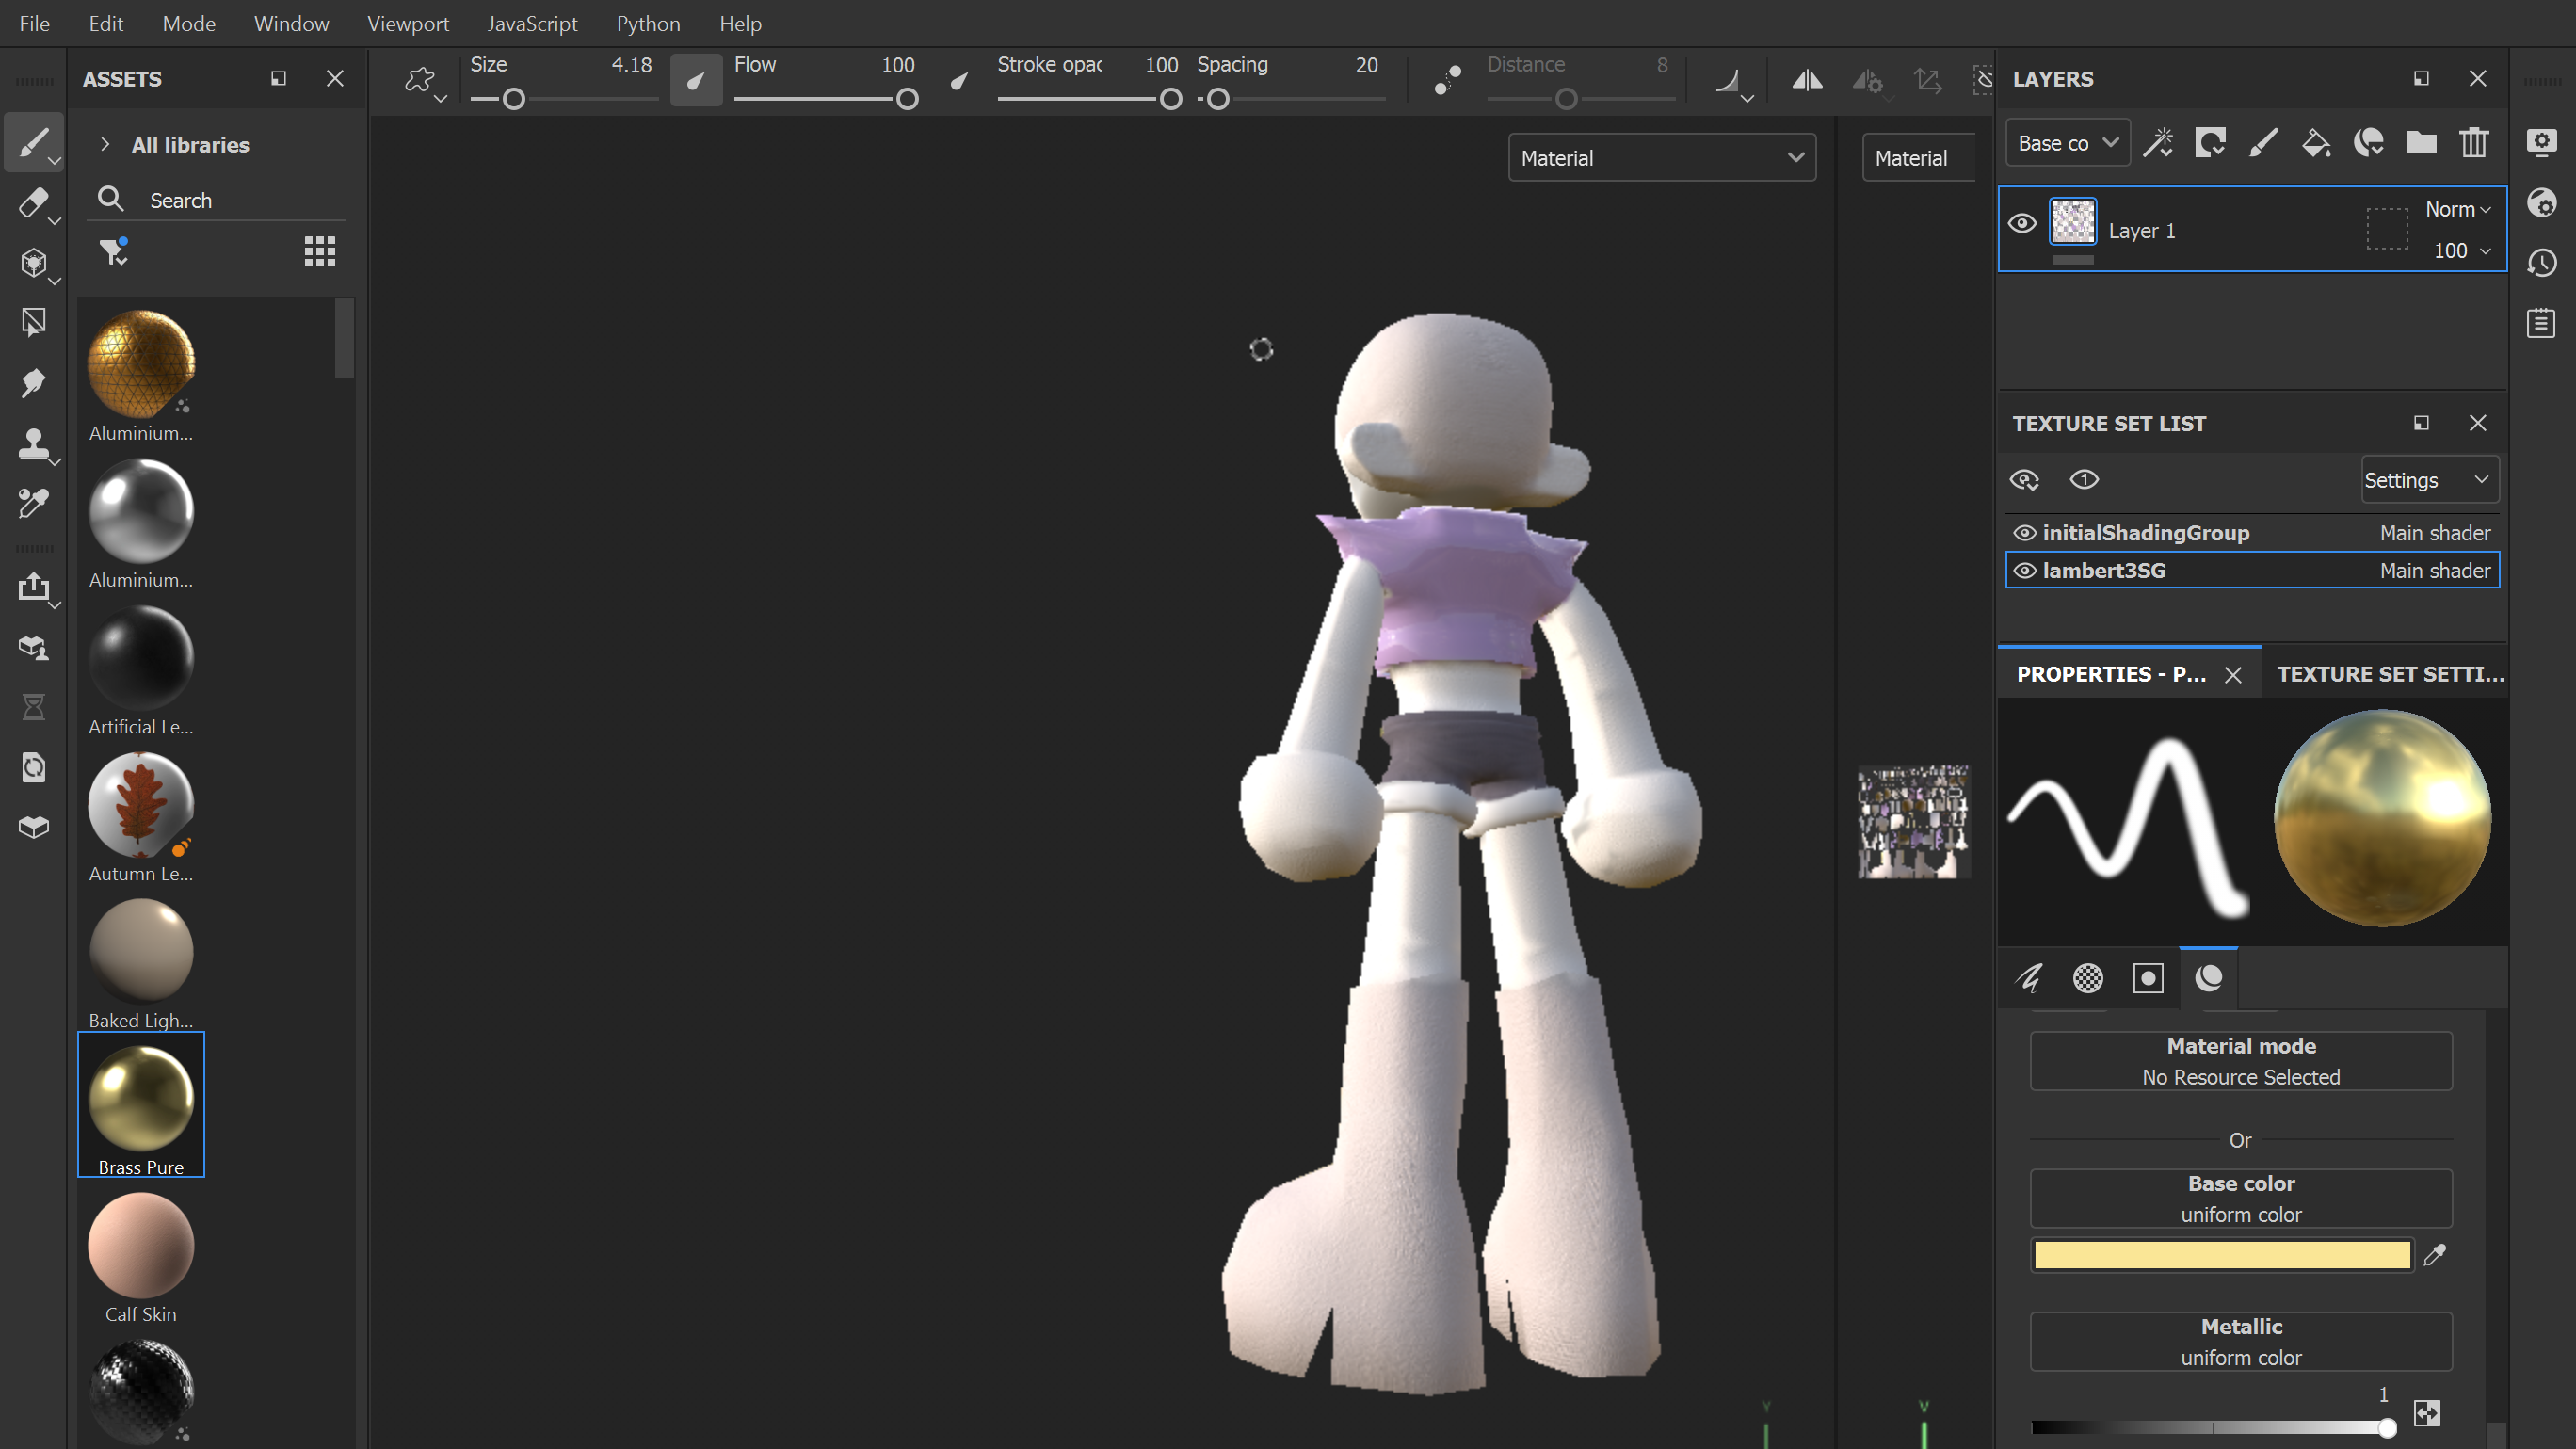
Task: Select the Smudge tool
Action: point(32,383)
